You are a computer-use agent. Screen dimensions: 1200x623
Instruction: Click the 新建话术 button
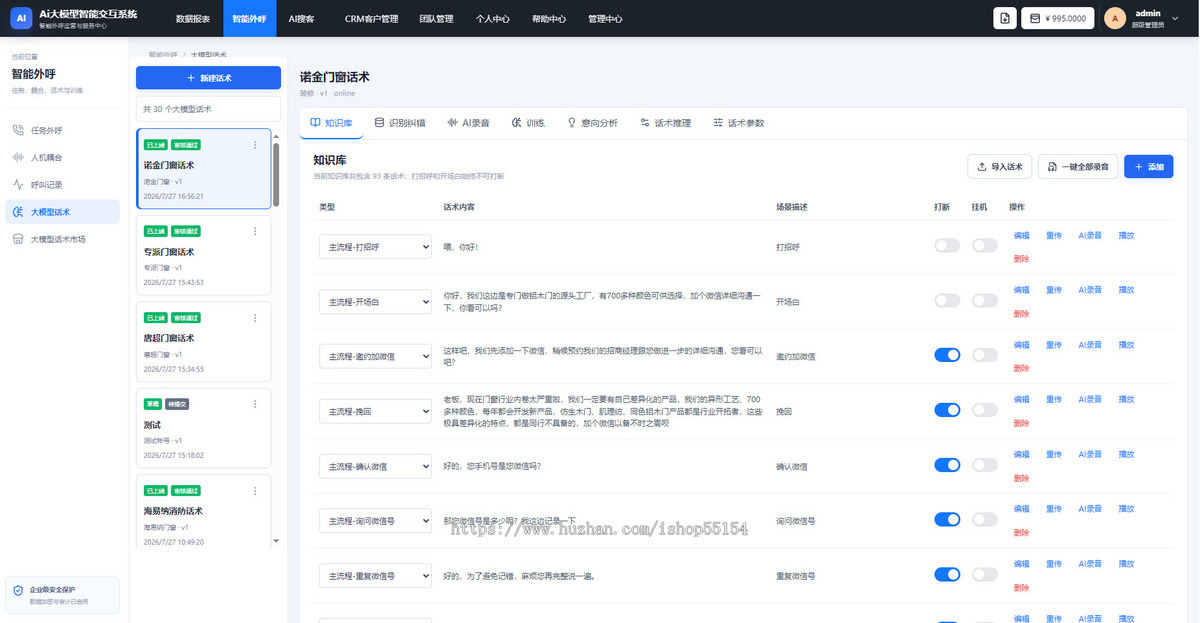pos(208,78)
